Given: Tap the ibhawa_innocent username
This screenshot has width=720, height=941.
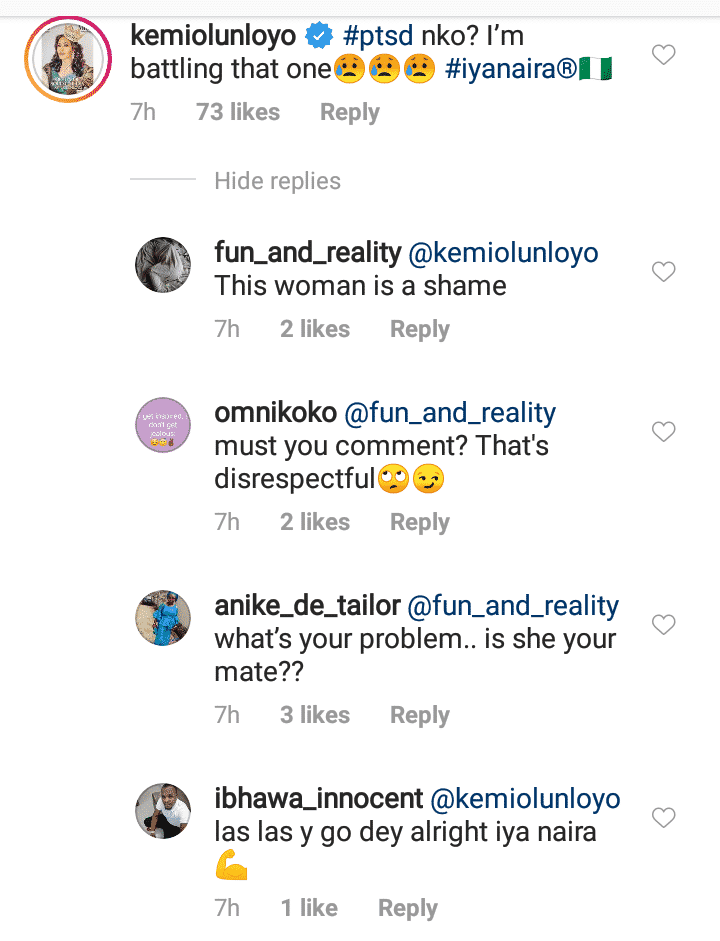Looking at the screenshot, I should [x=318, y=799].
